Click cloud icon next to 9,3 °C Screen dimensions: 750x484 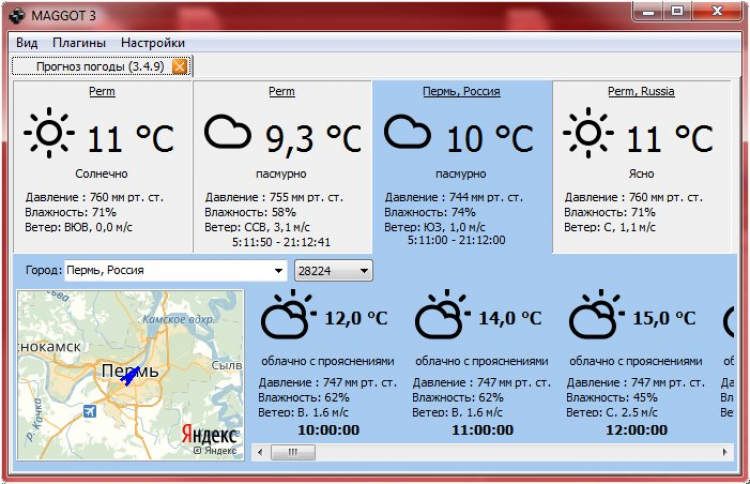tap(228, 132)
